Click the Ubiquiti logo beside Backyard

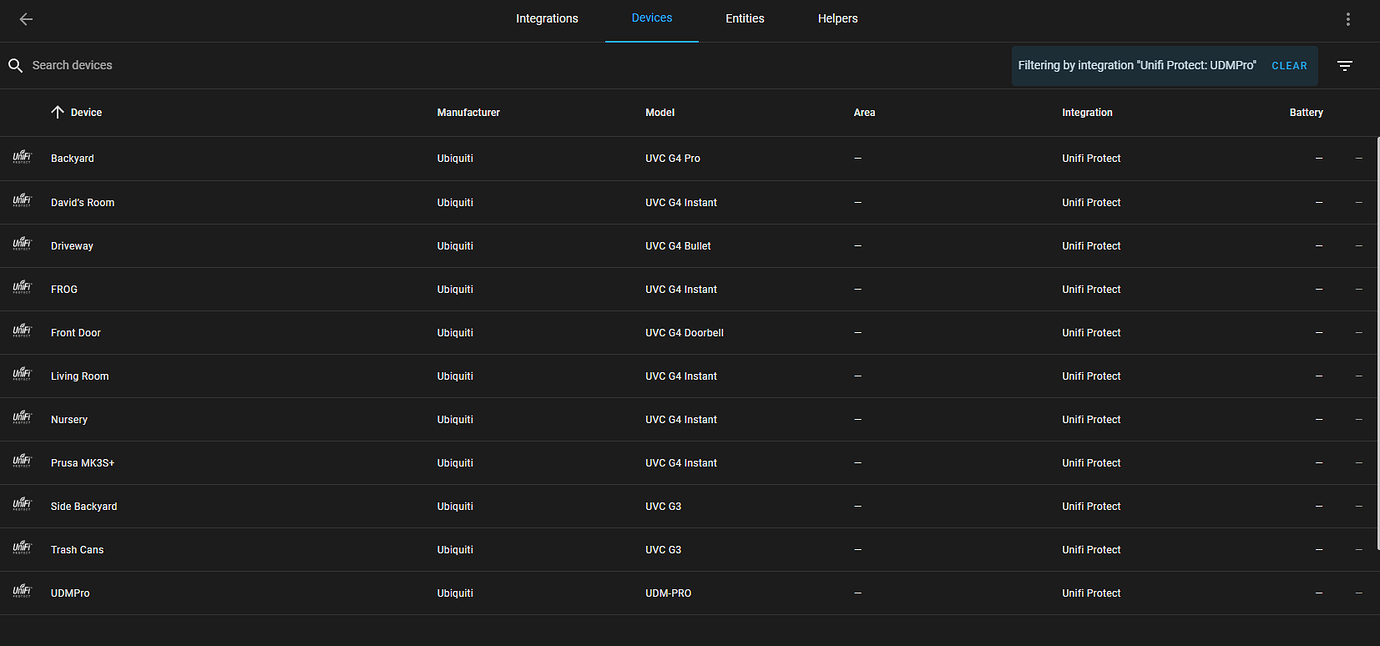[x=21, y=157]
